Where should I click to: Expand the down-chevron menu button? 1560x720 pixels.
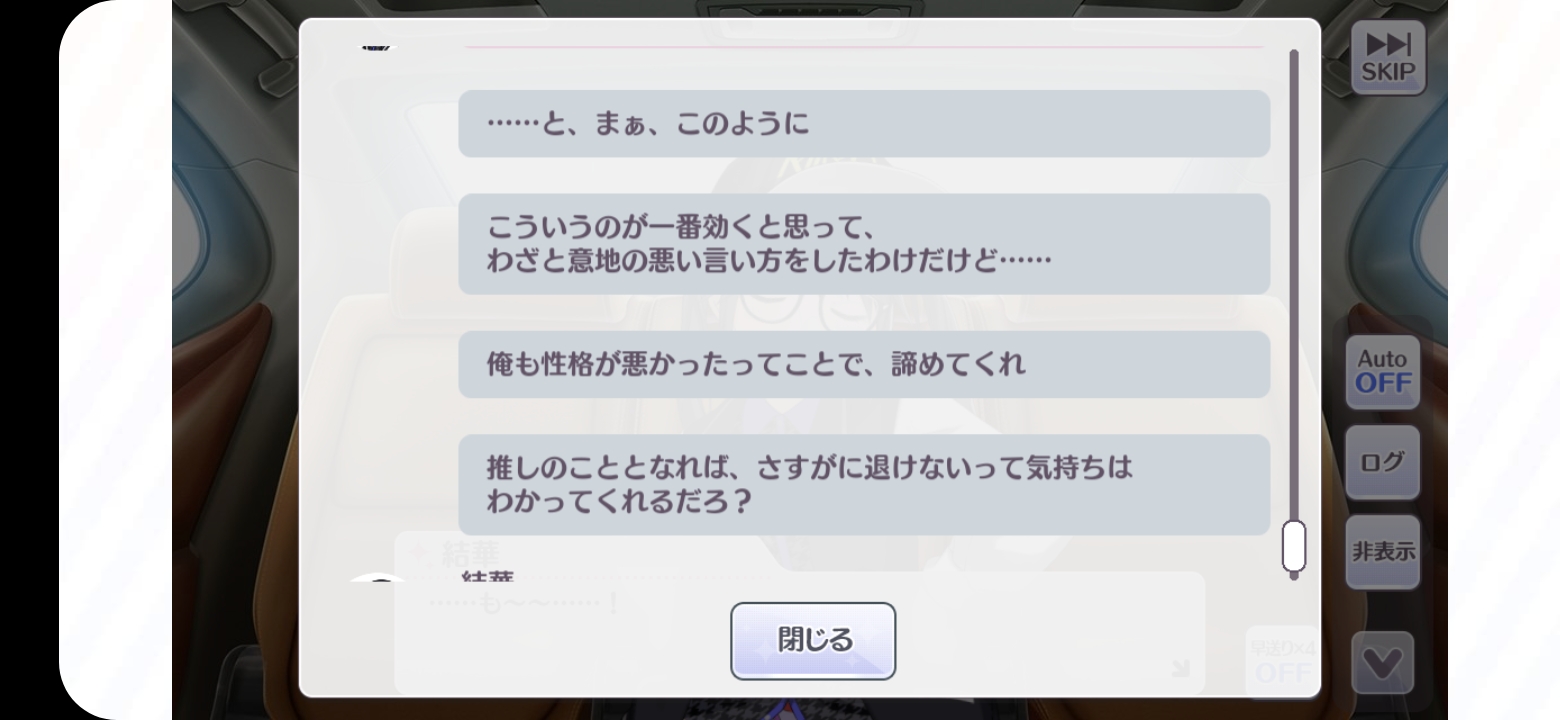tap(1383, 662)
